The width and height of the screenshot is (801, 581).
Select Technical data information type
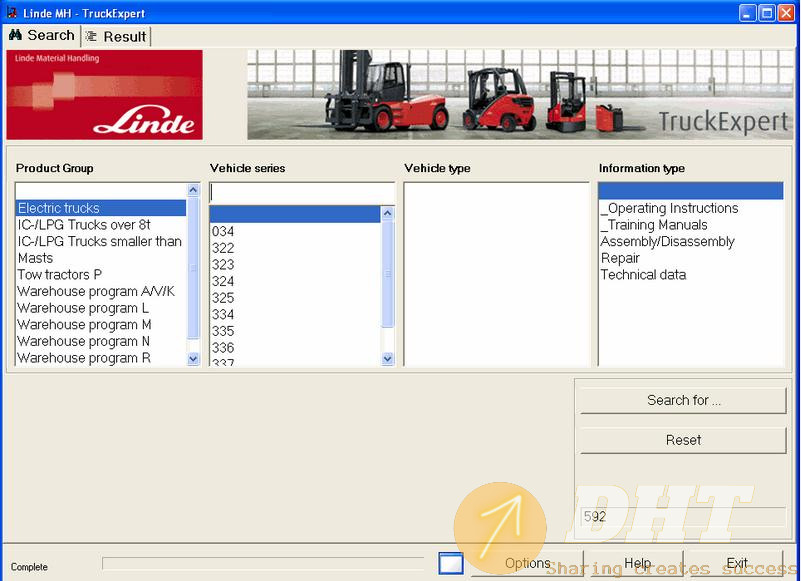pyautogui.click(x=691, y=275)
